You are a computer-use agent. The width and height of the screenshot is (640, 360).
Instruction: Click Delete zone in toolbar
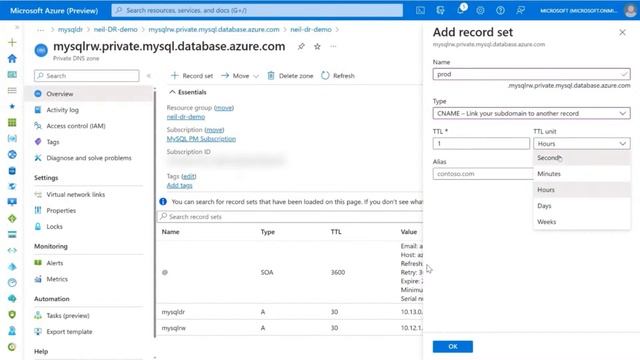click(x=290, y=76)
